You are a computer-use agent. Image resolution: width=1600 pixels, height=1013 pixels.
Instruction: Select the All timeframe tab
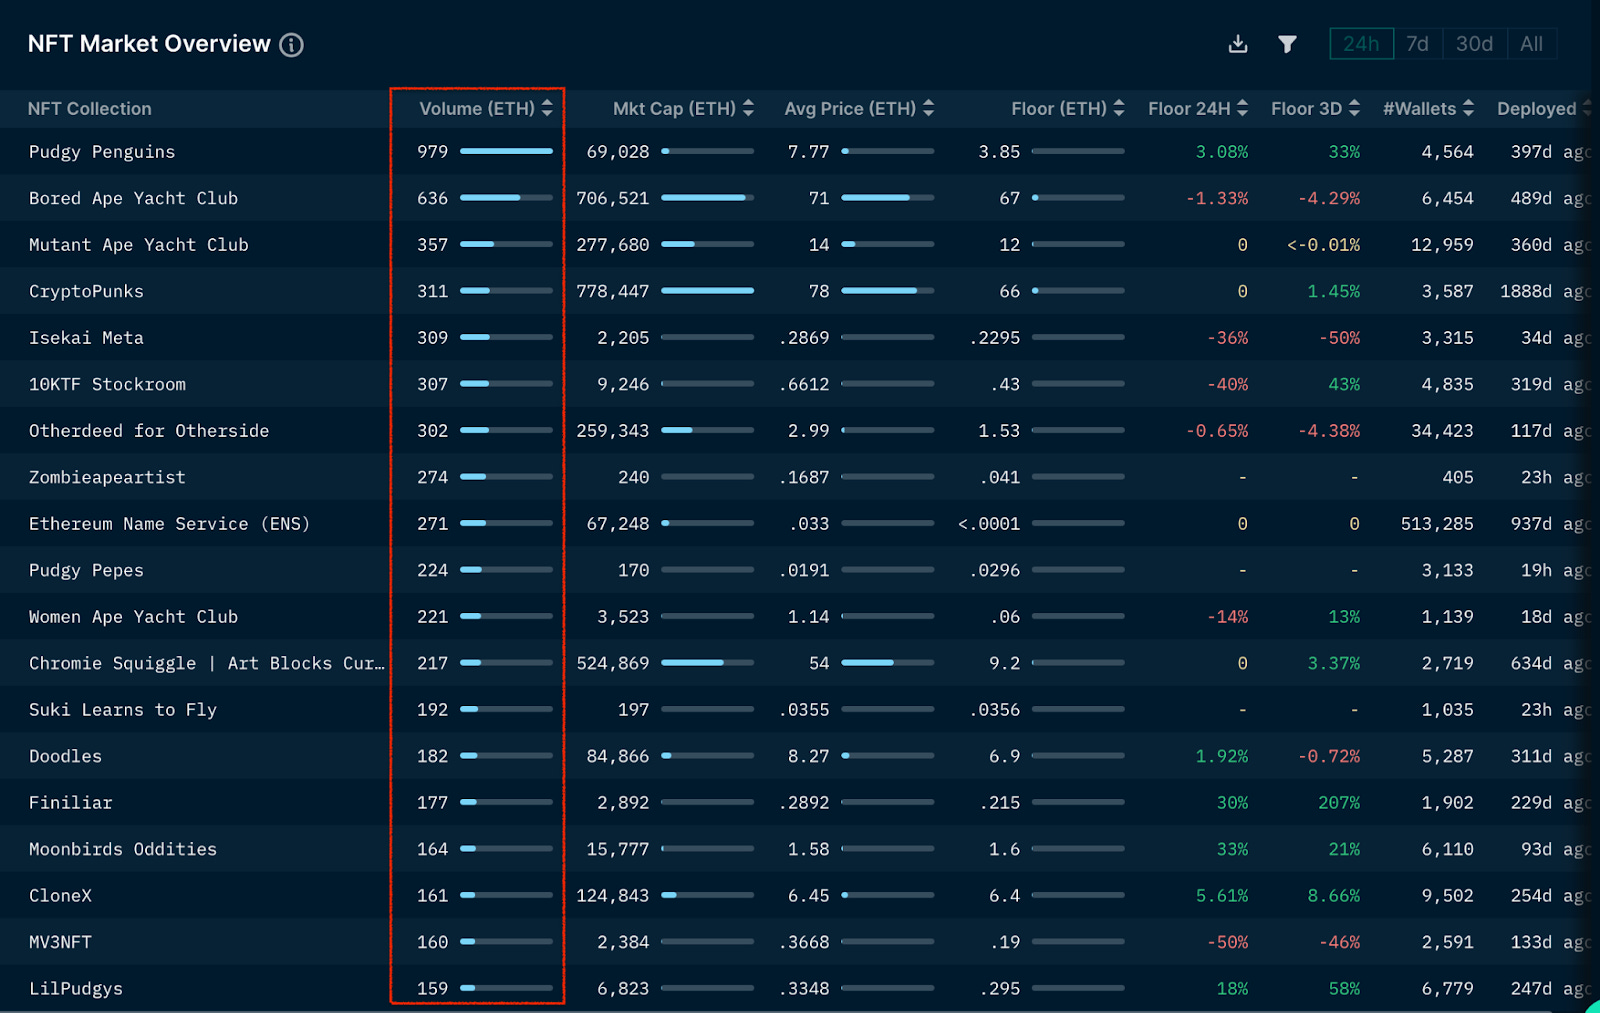click(1531, 44)
